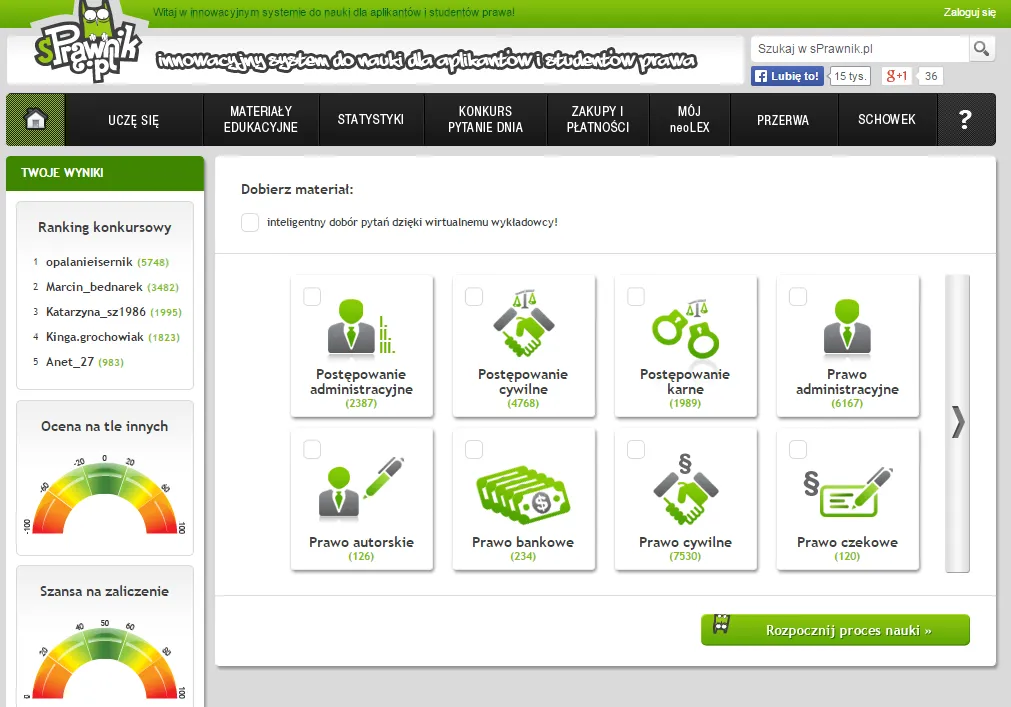The width and height of the screenshot is (1011, 707).
Task: Go to the home icon in navigation bar
Action: click(x=35, y=119)
